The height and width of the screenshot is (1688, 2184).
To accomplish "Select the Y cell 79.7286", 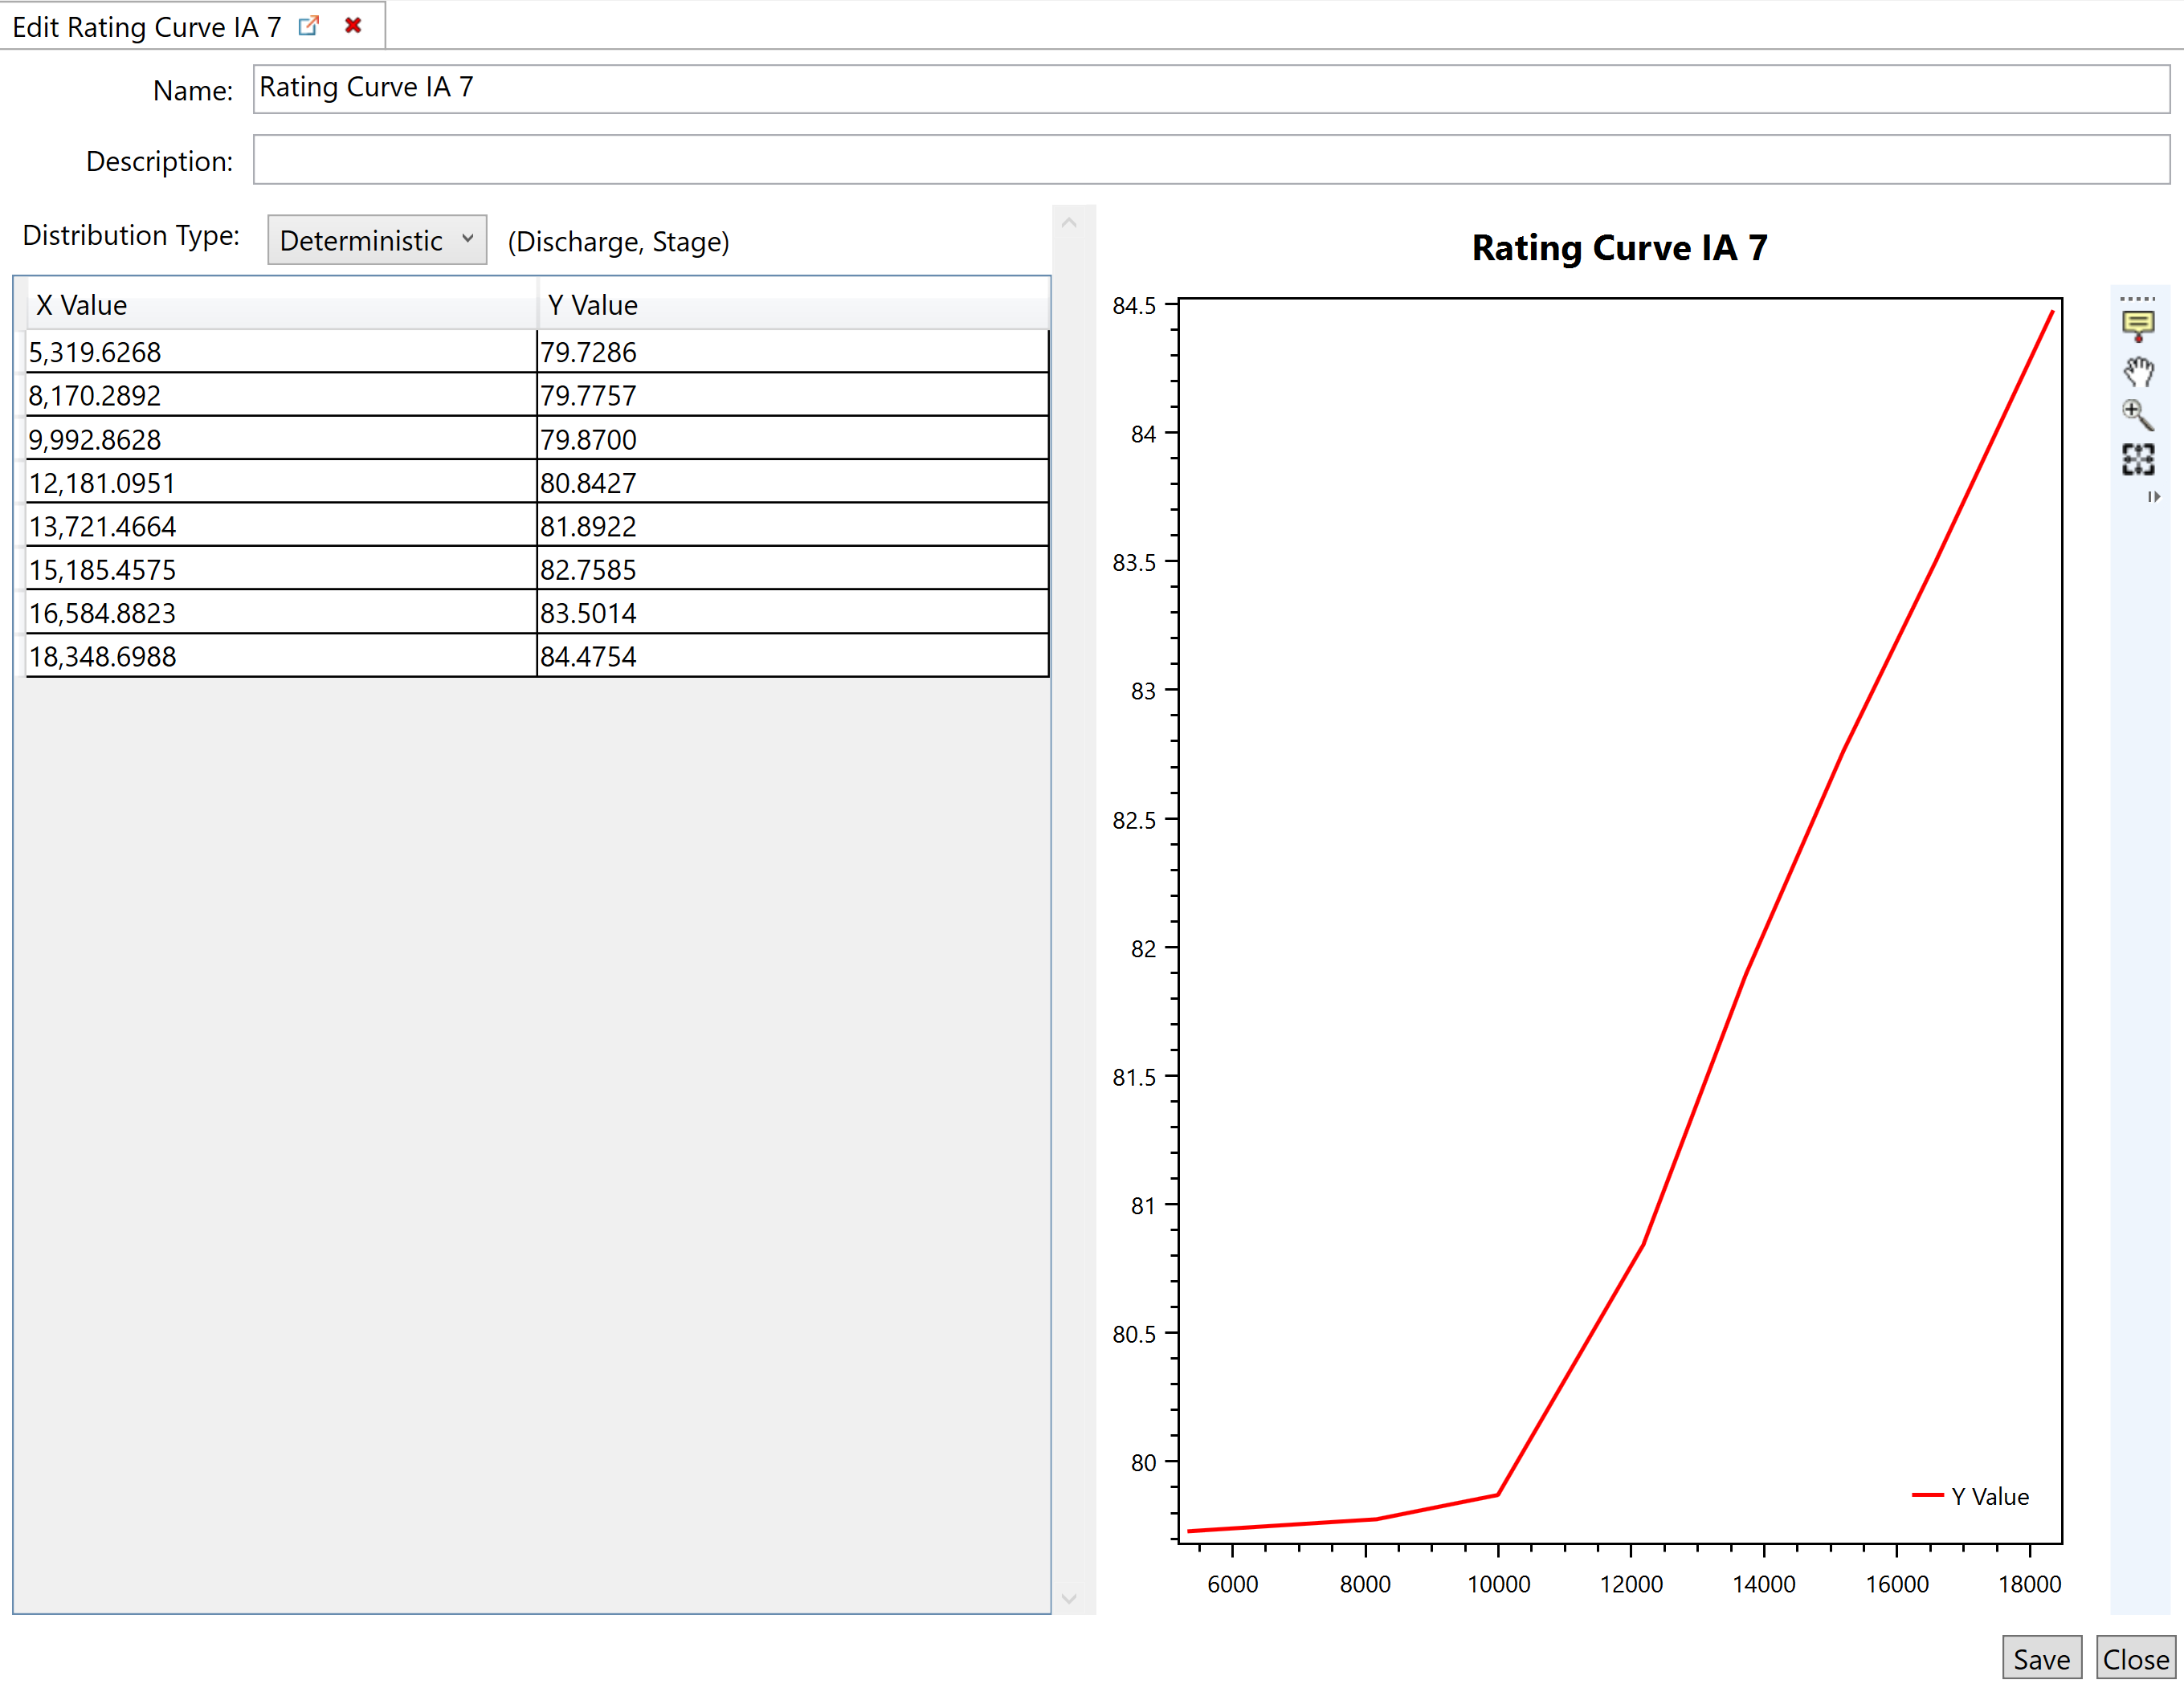I will click(793, 352).
